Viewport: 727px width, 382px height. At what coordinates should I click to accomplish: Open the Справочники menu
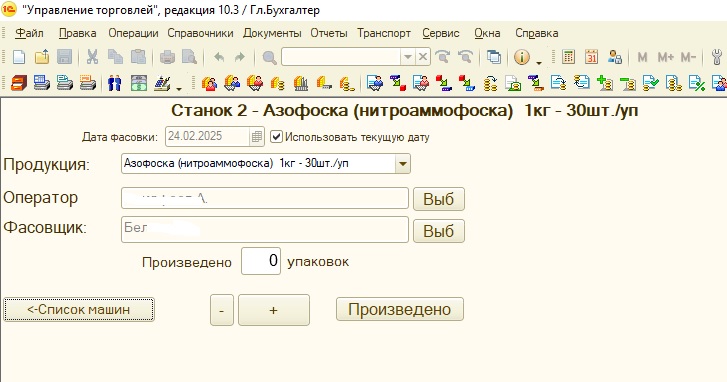click(x=200, y=33)
